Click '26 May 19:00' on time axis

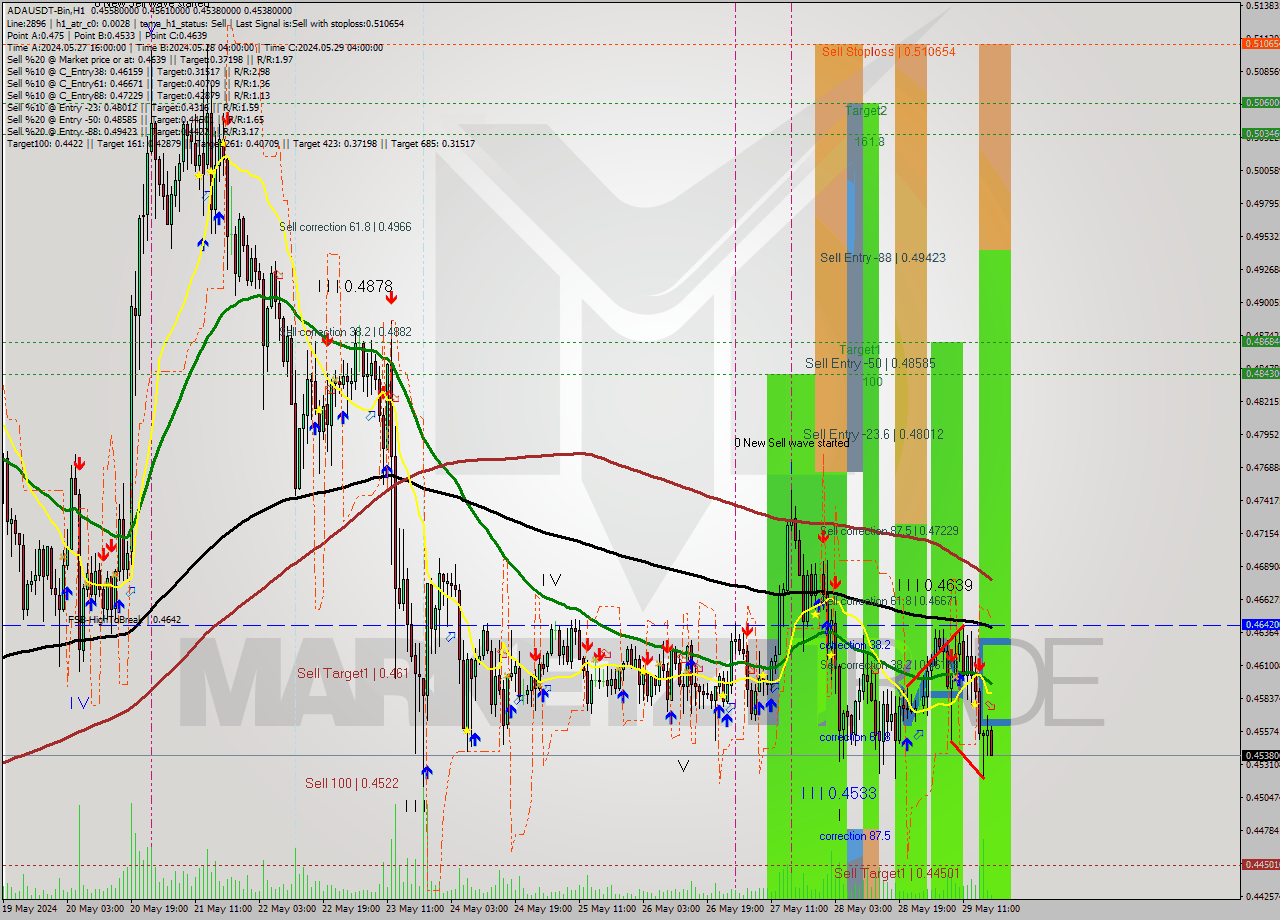coord(737,909)
